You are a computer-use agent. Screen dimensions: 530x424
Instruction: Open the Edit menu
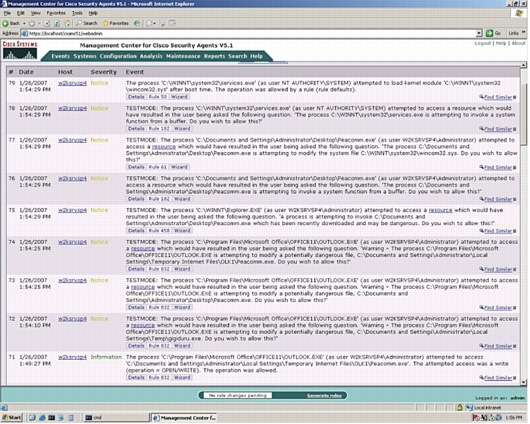click(21, 13)
